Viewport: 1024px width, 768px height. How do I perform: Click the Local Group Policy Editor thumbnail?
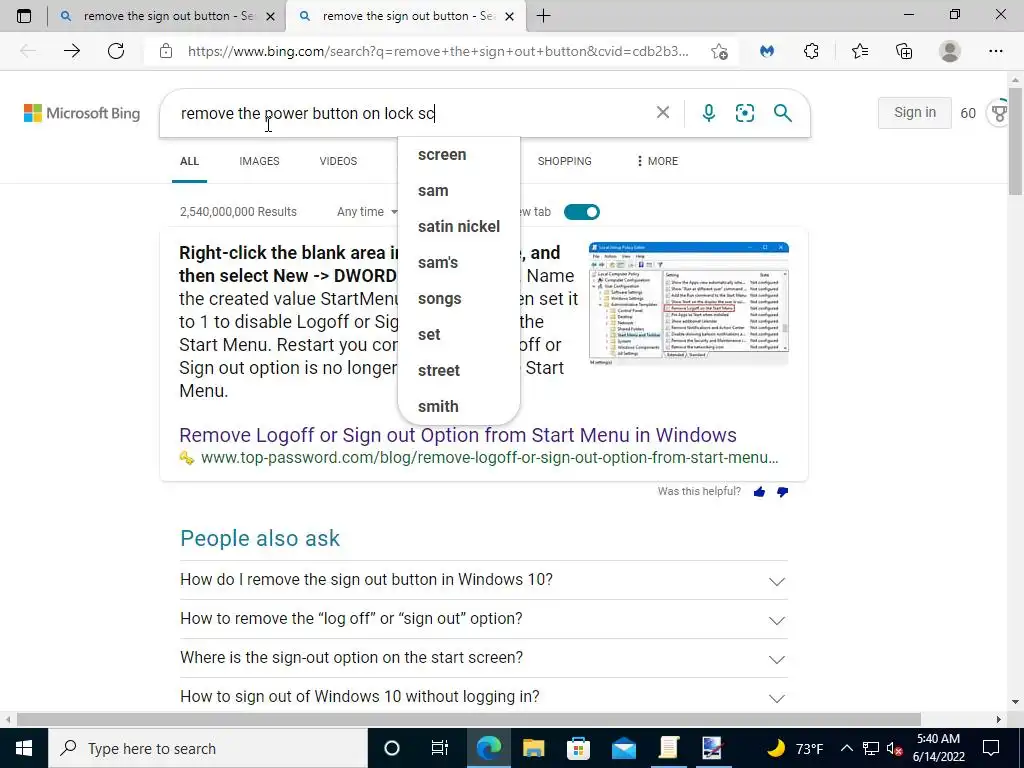click(688, 304)
